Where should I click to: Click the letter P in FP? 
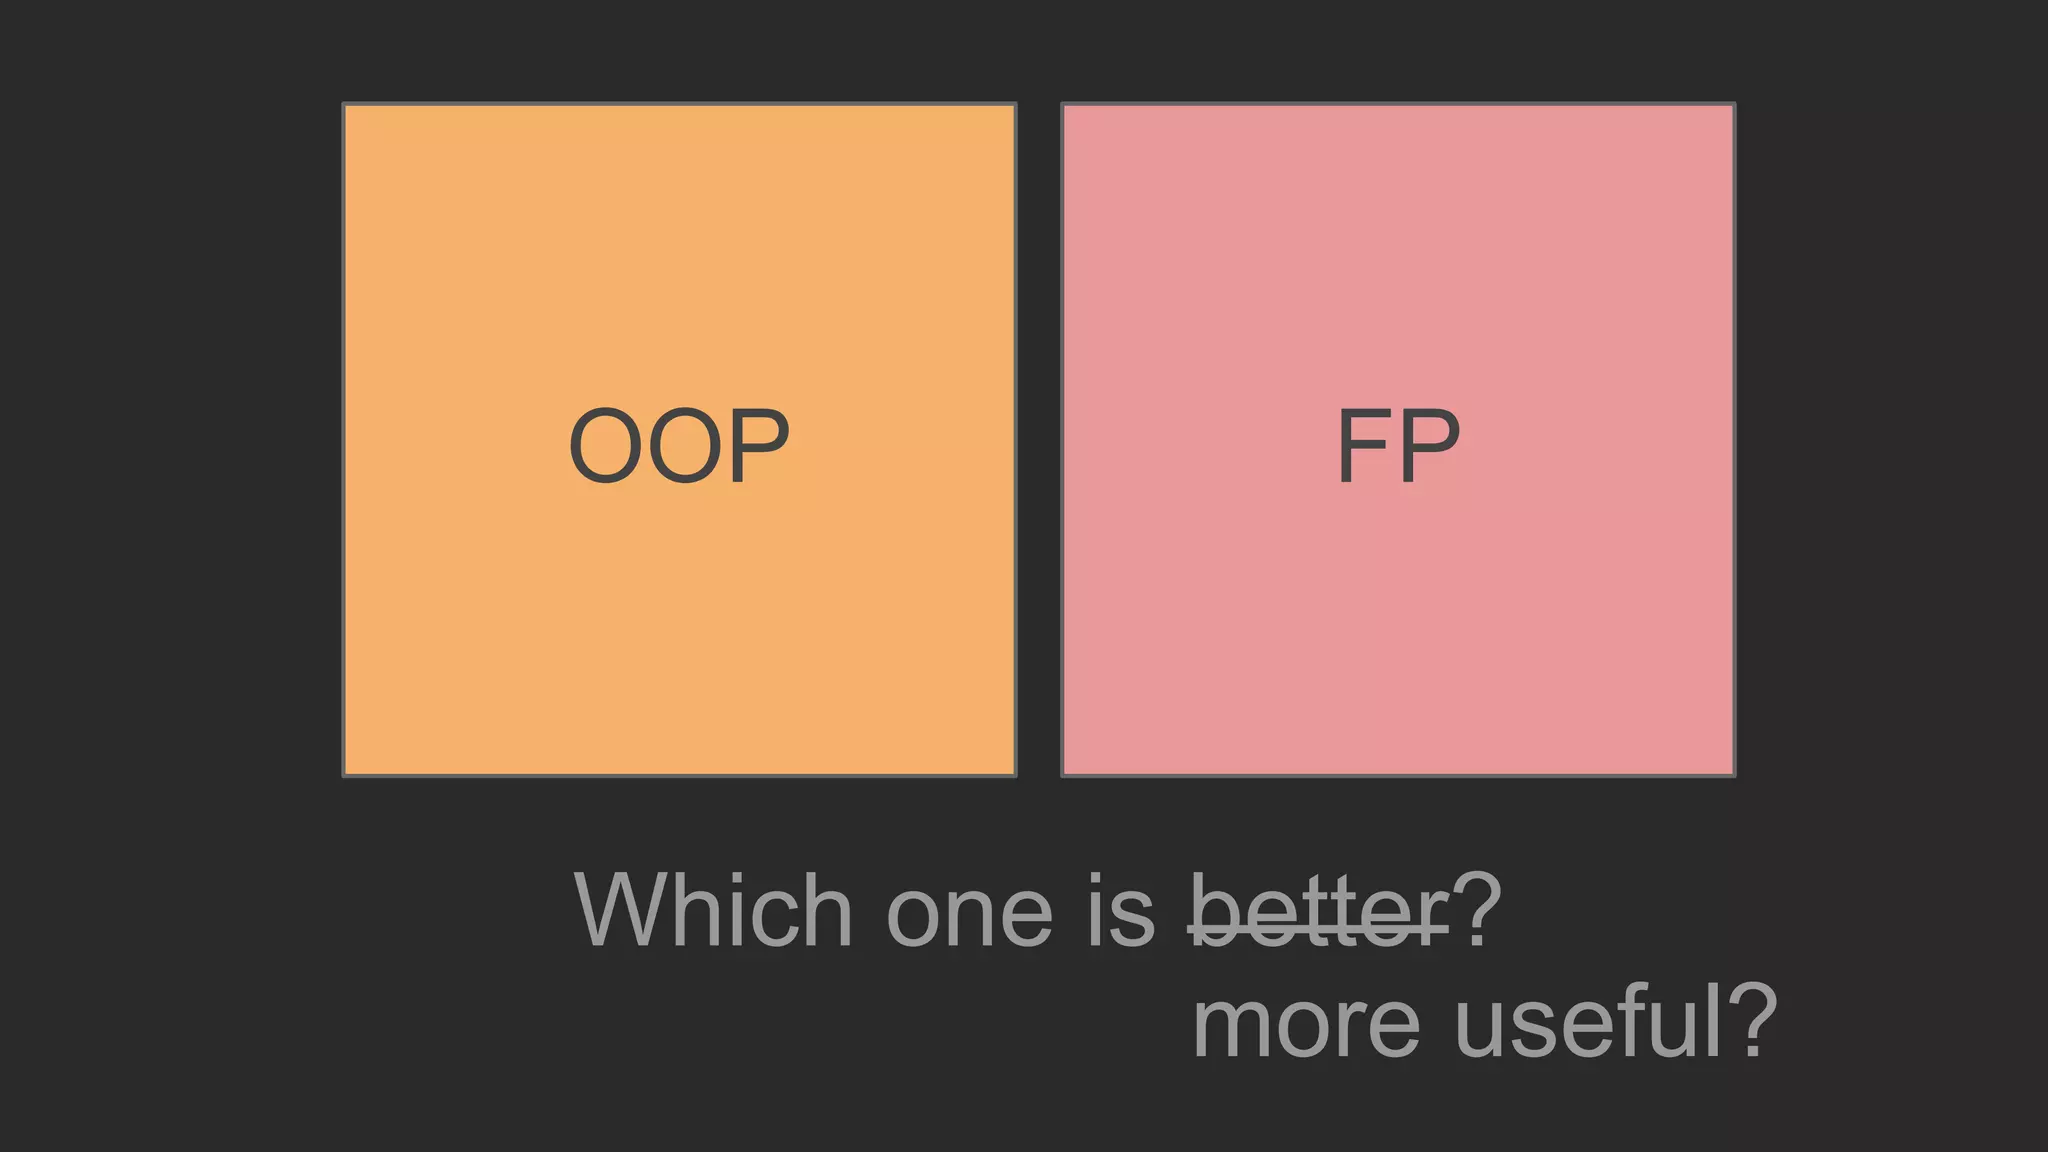point(1430,446)
